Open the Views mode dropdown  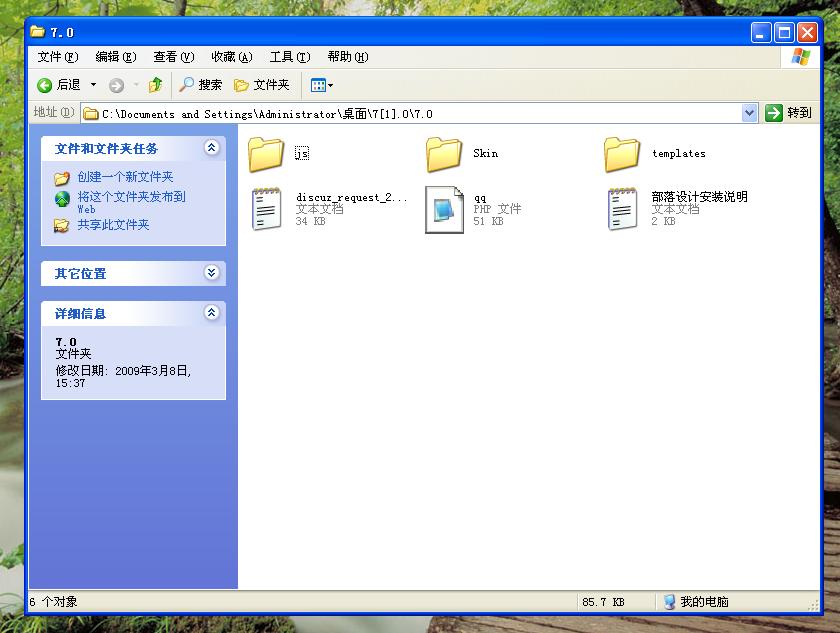[x=321, y=85]
